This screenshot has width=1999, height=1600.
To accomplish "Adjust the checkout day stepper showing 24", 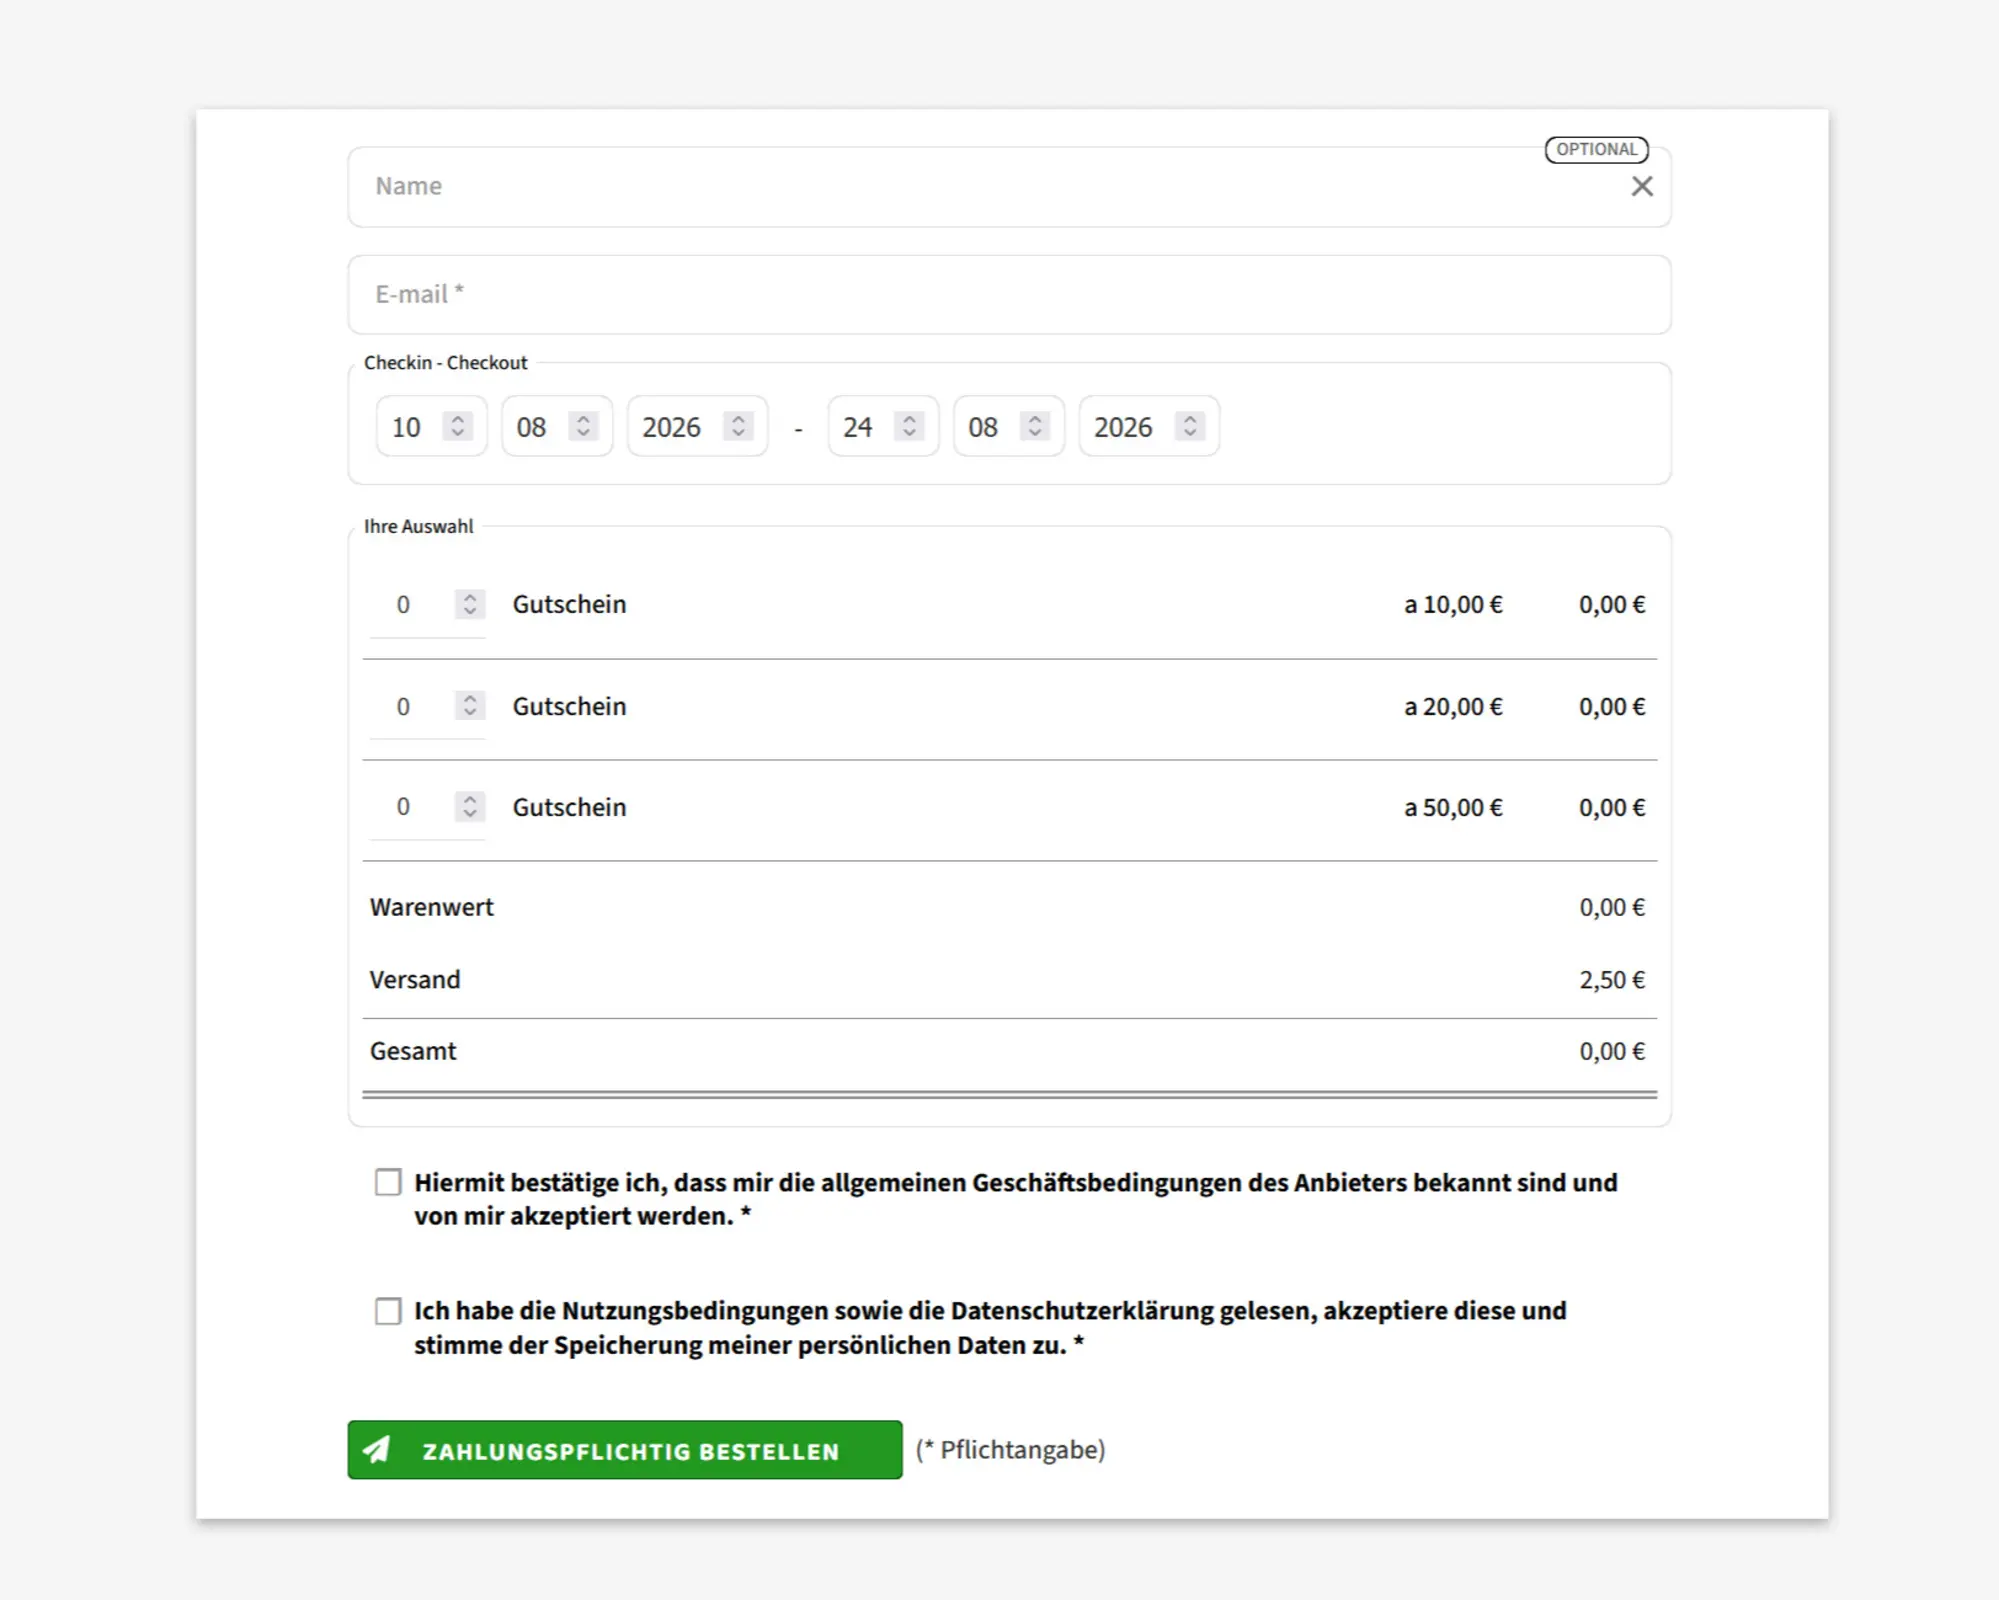I will pyautogui.click(x=909, y=426).
